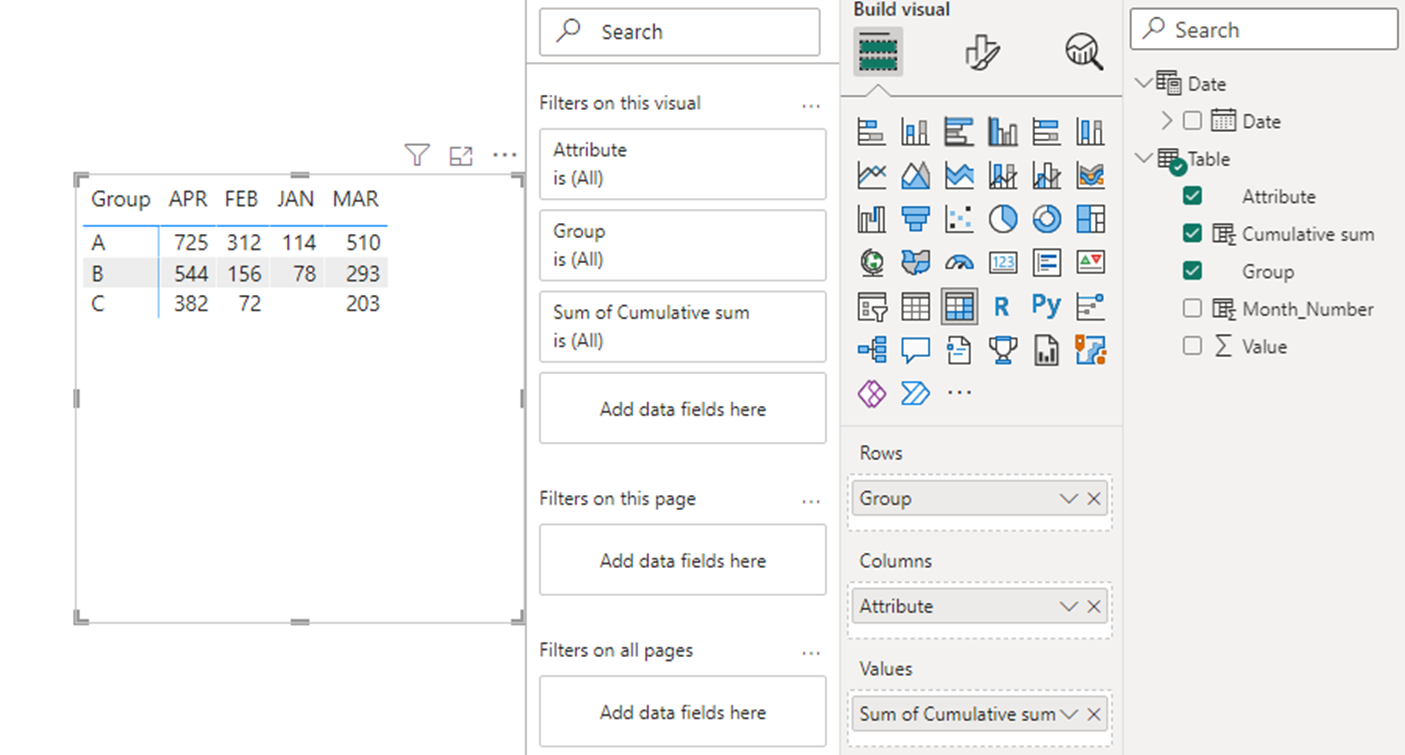Open more options for Filters on all pages
The height and width of the screenshot is (755, 1405).
click(x=811, y=652)
